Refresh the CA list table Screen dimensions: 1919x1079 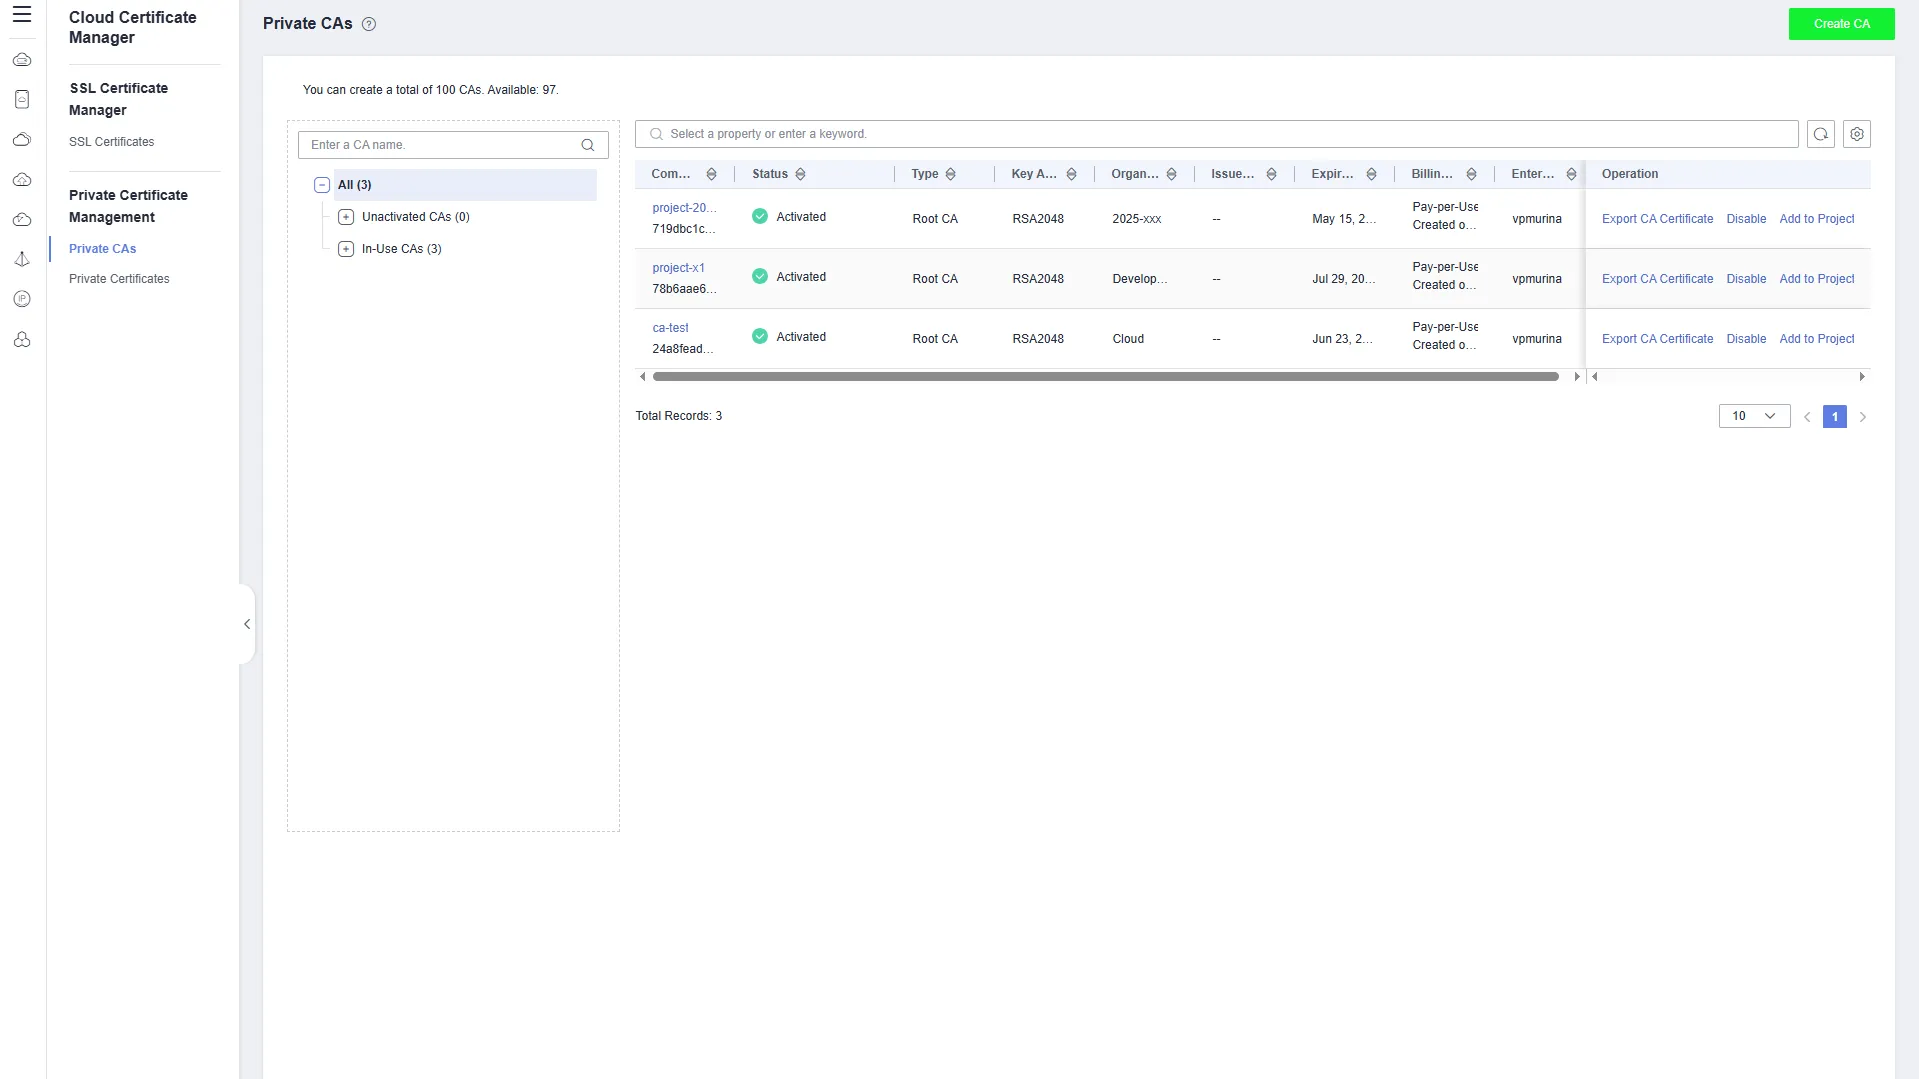1821,134
